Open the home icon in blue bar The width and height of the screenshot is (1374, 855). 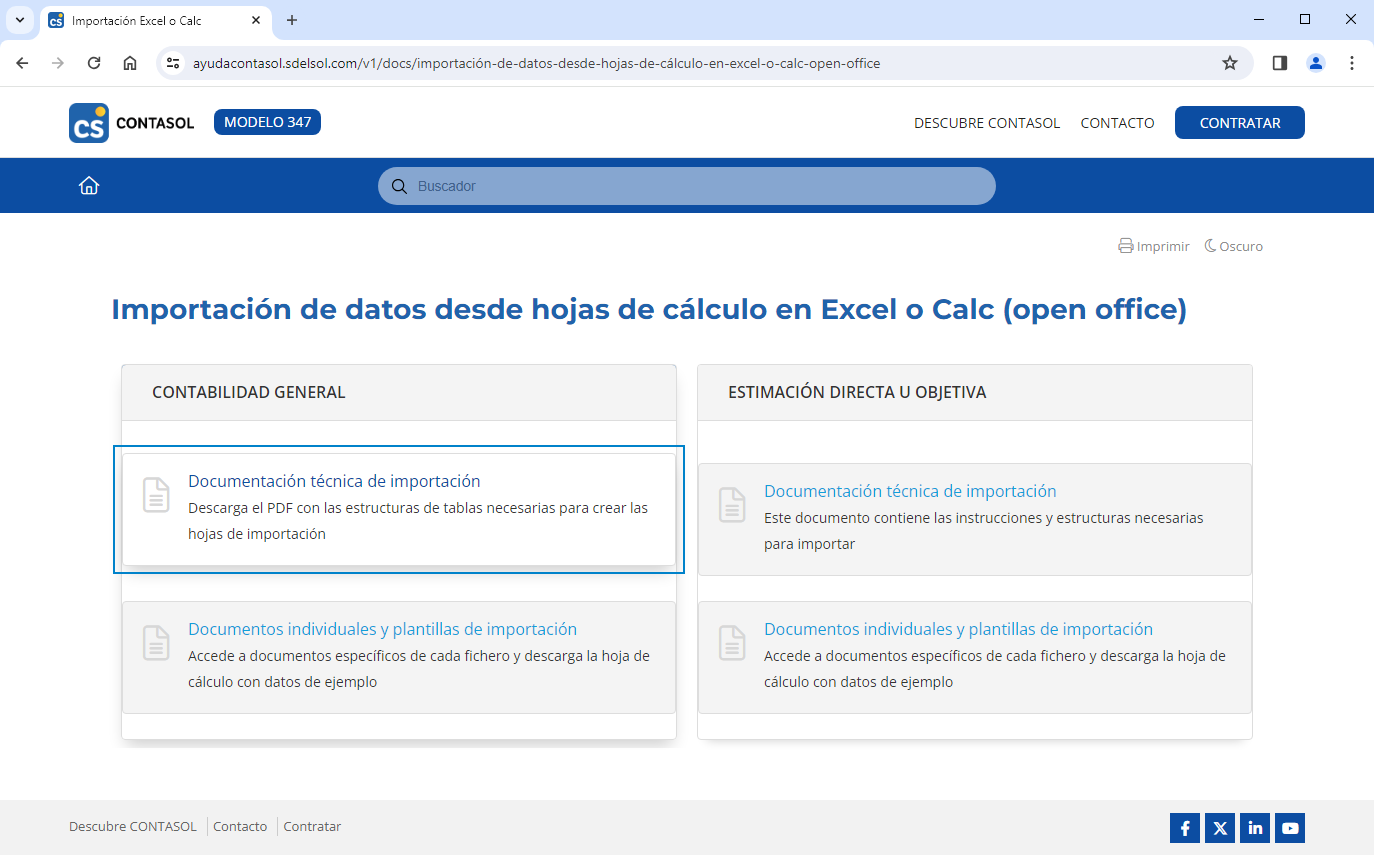coord(89,185)
